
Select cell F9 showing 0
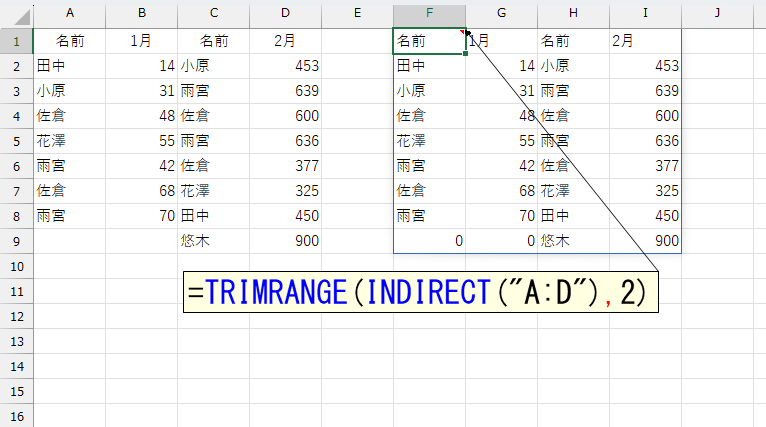click(429, 241)
